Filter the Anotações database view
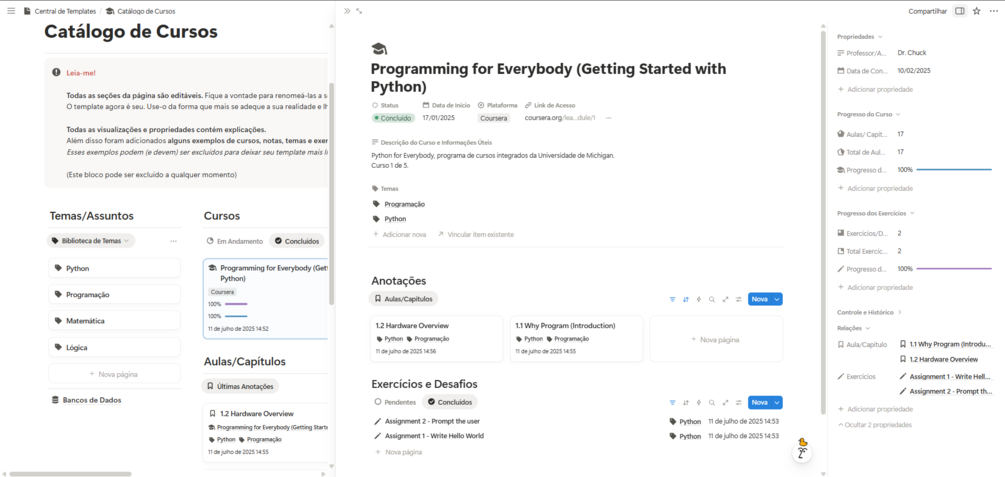The width and height of the screenshot is (1005, 477). coord(673,299)
